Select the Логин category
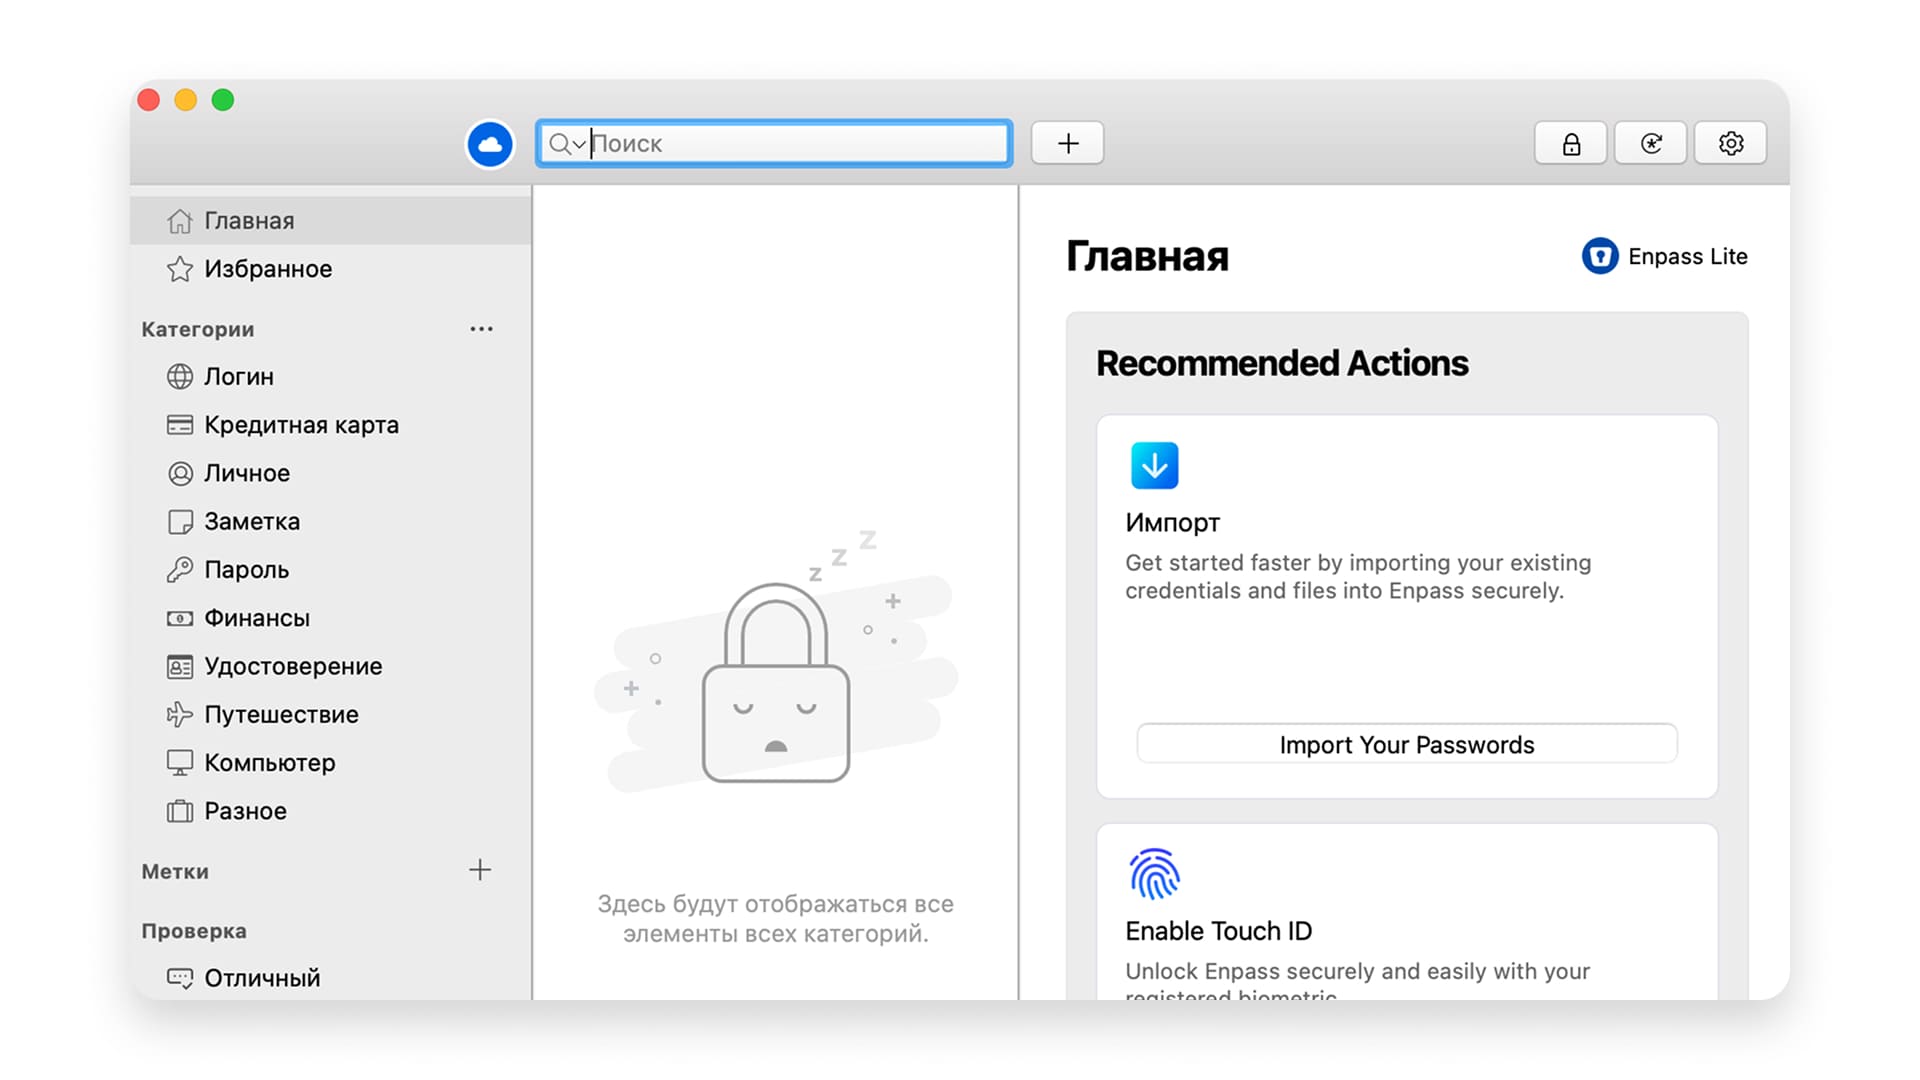The image size is (1920, 1080). click(238, 377)
